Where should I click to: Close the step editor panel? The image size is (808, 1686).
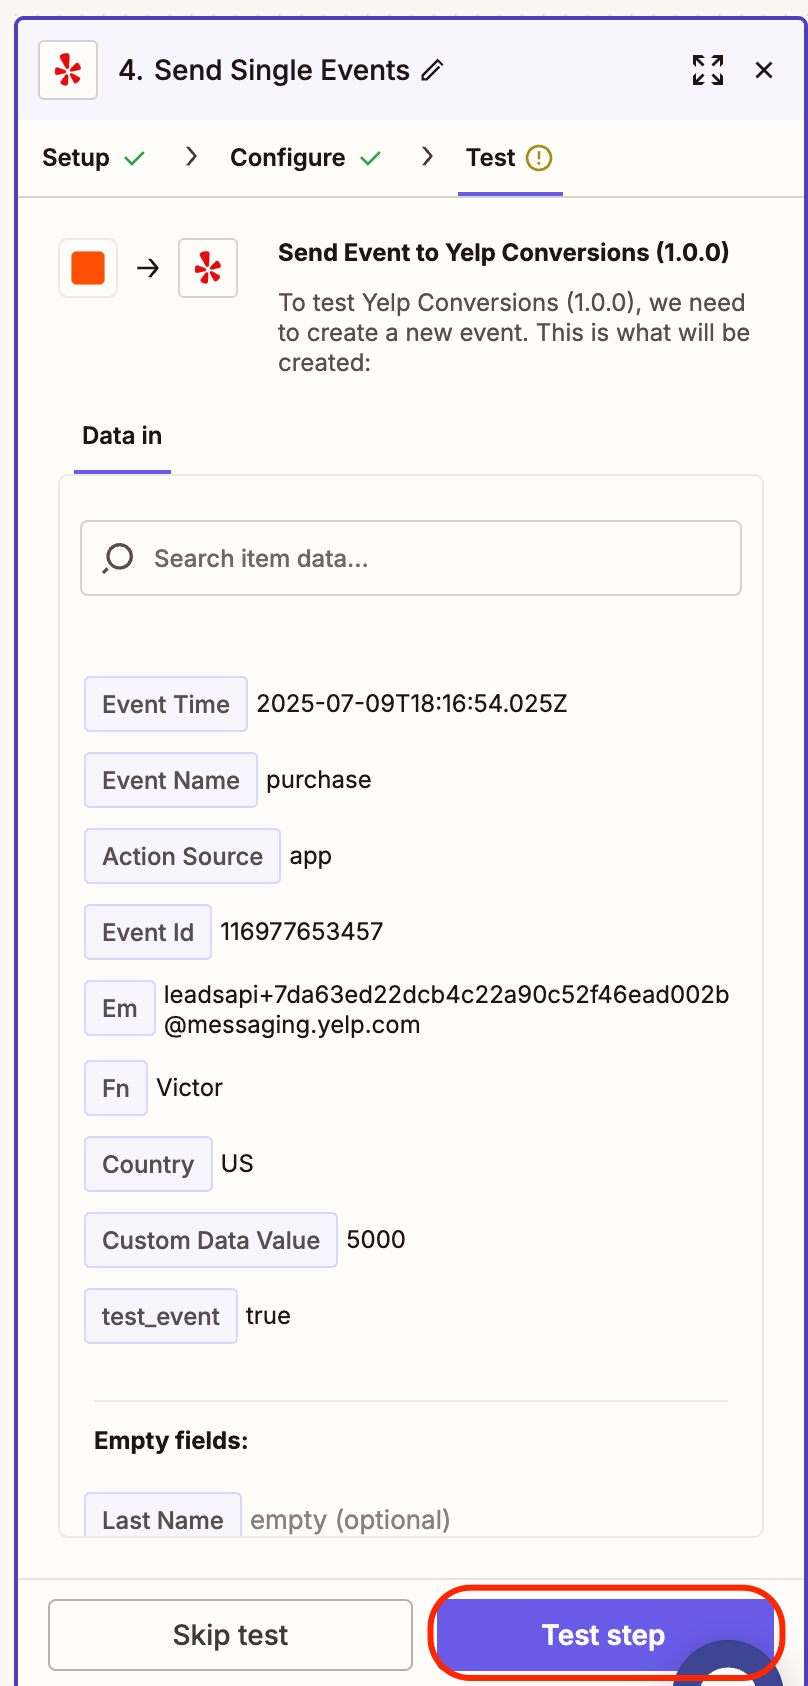click(764, 70)
